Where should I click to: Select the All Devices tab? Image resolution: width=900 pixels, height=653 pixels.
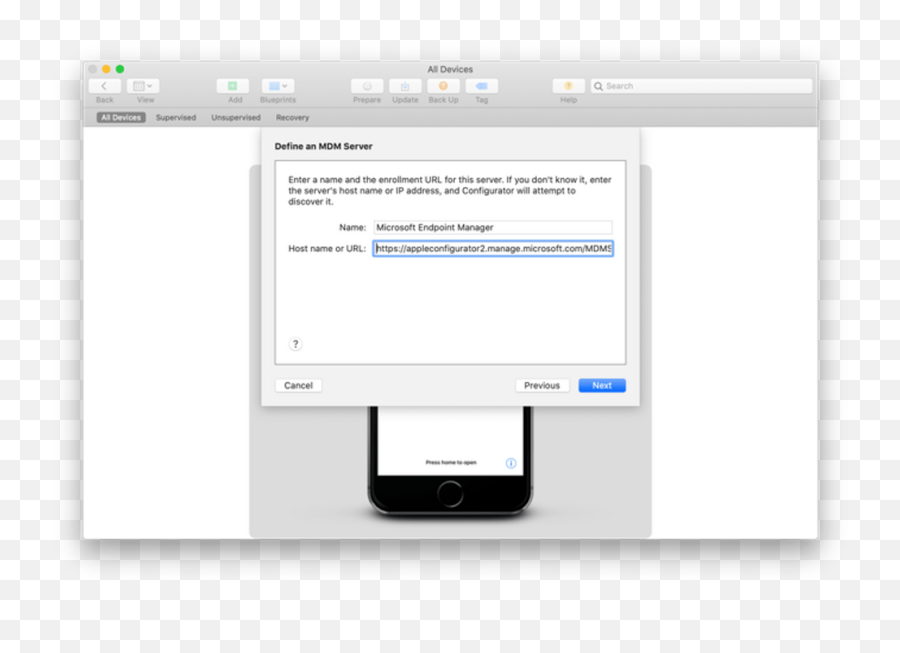(x=121, y=118)
